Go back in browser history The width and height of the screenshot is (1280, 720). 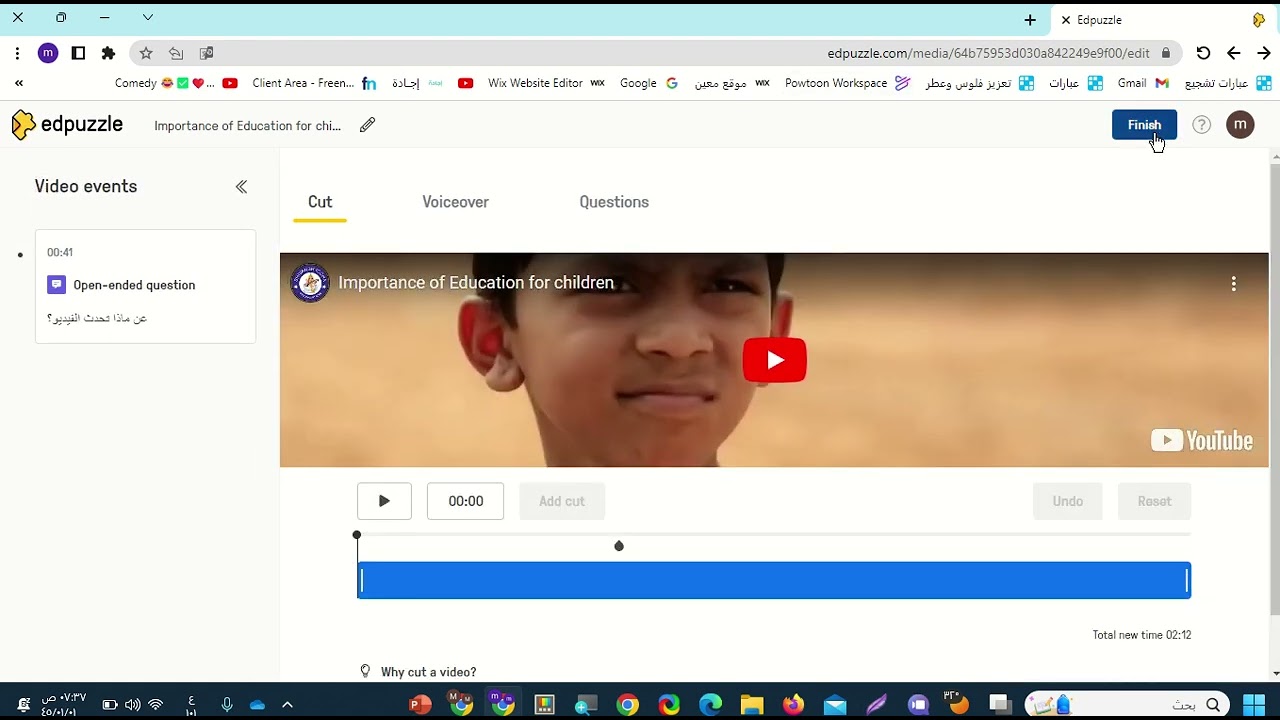(1234, 53)
